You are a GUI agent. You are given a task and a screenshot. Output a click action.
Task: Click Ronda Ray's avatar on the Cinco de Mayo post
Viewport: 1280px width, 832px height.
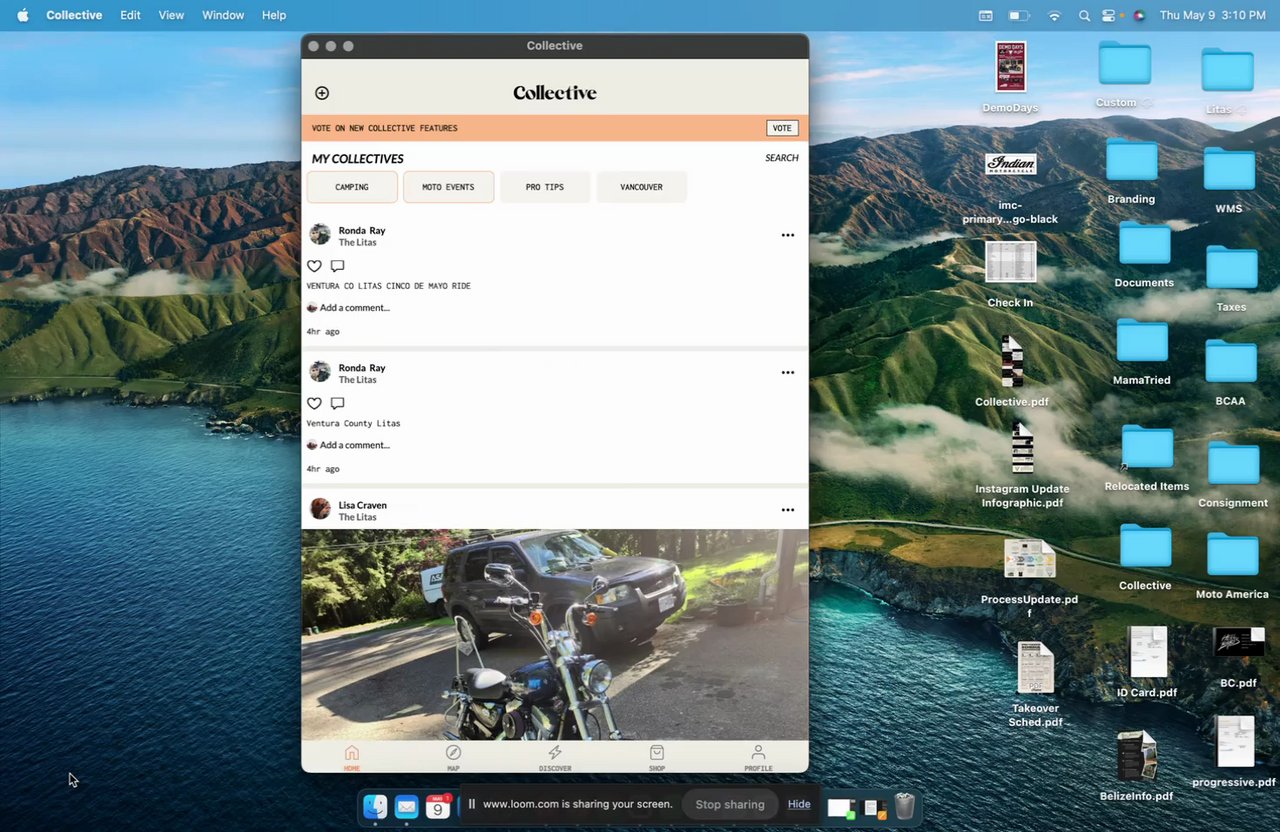[320, 234]
